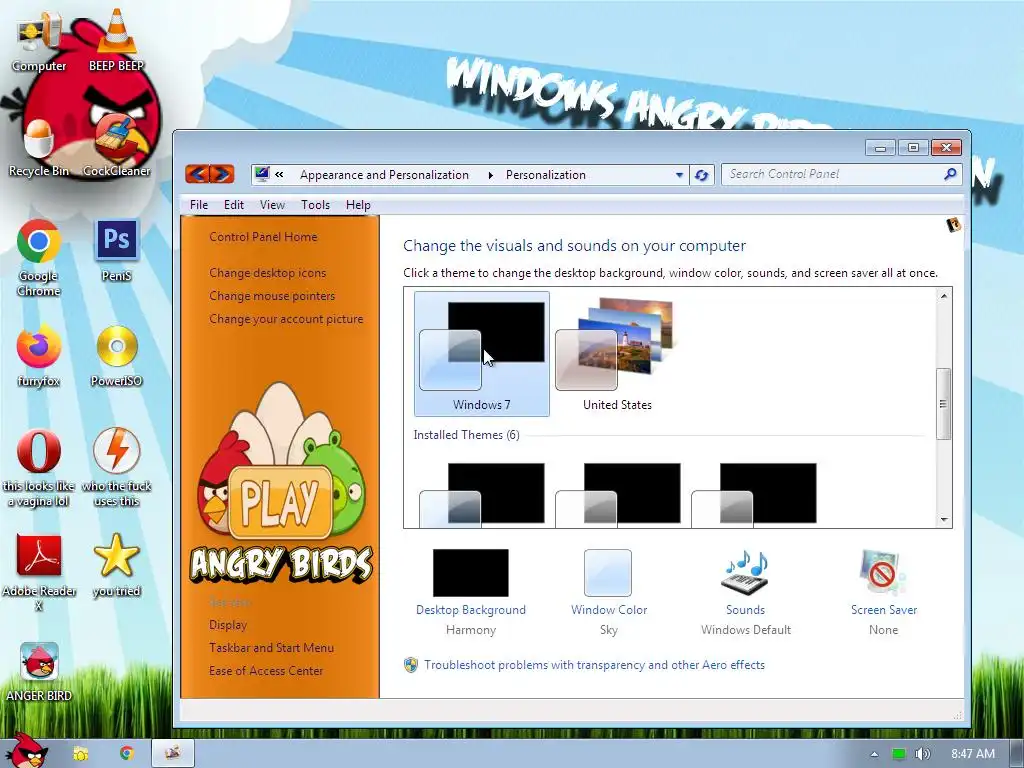Open Change mouse pointers link
This screenshot has width=1024, height=768.
[272, 296]
